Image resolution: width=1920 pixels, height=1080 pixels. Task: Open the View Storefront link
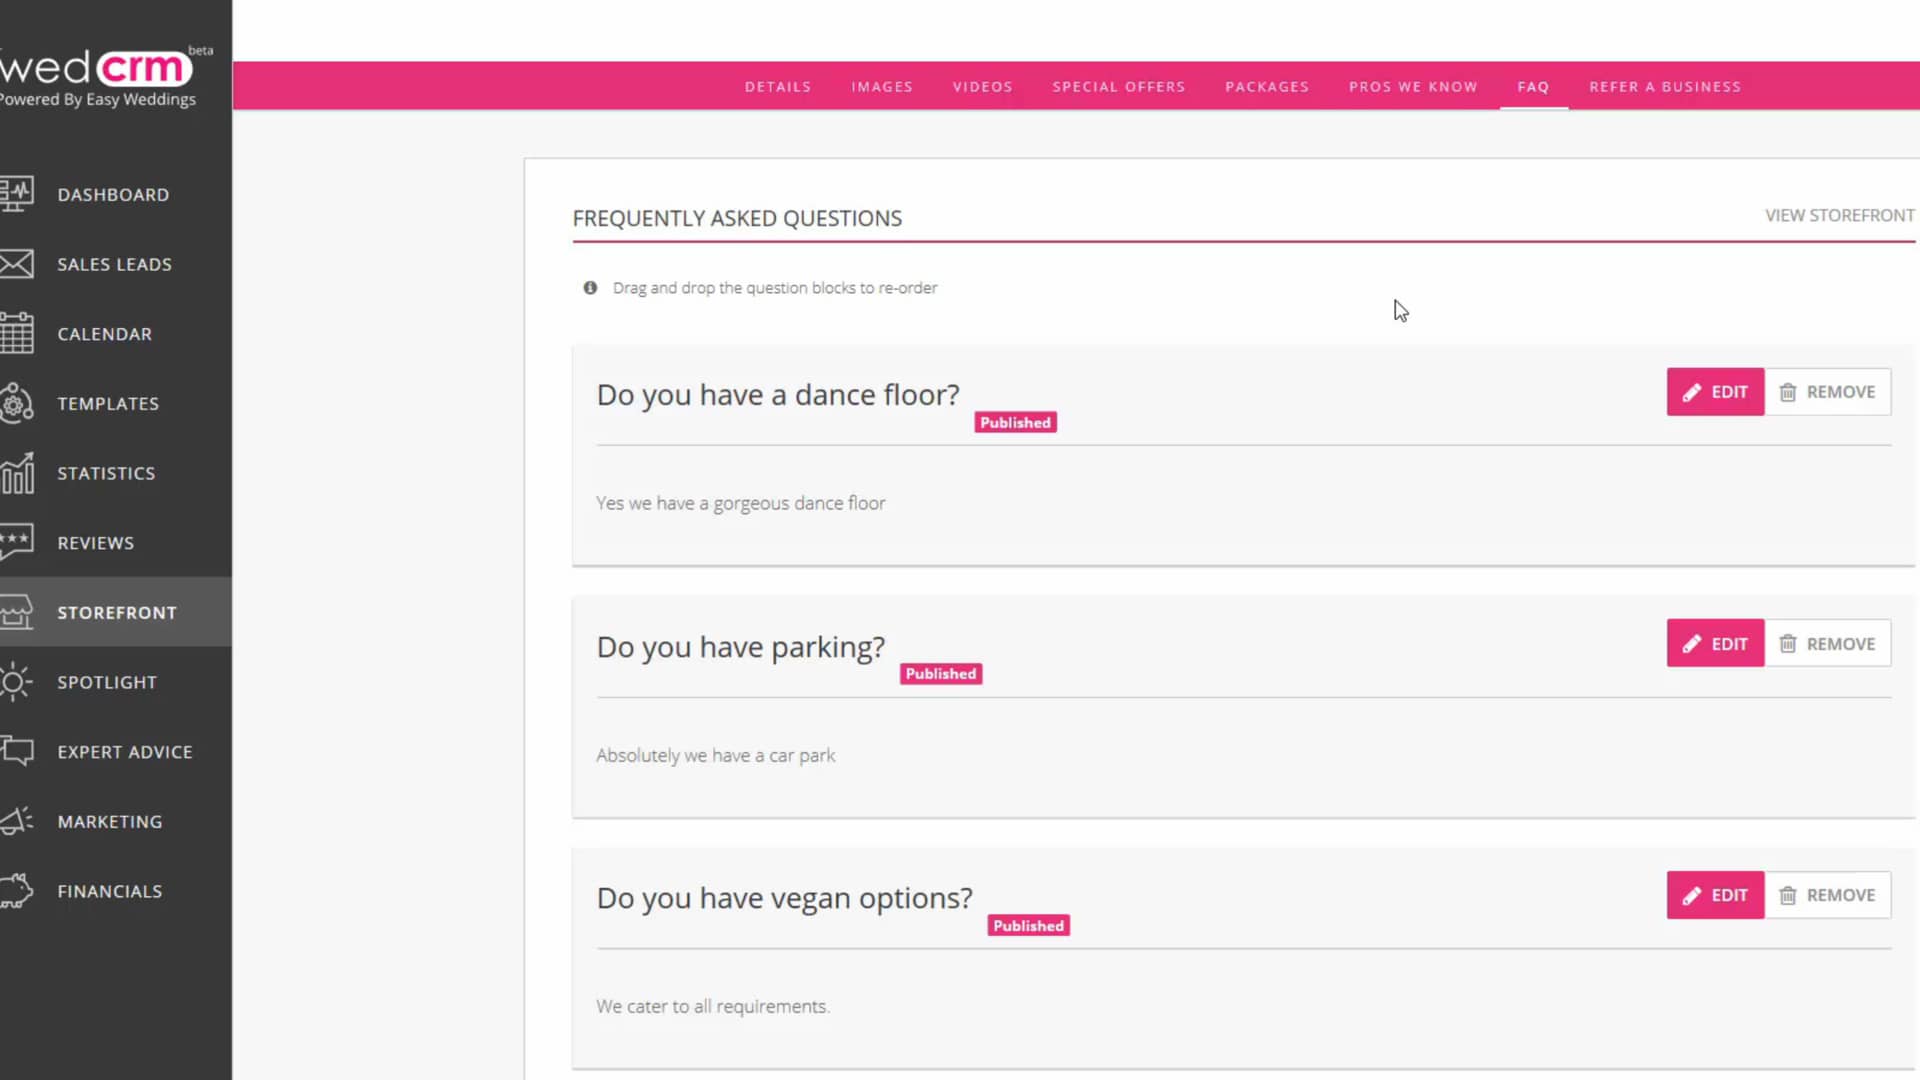tap(1838, 215)
